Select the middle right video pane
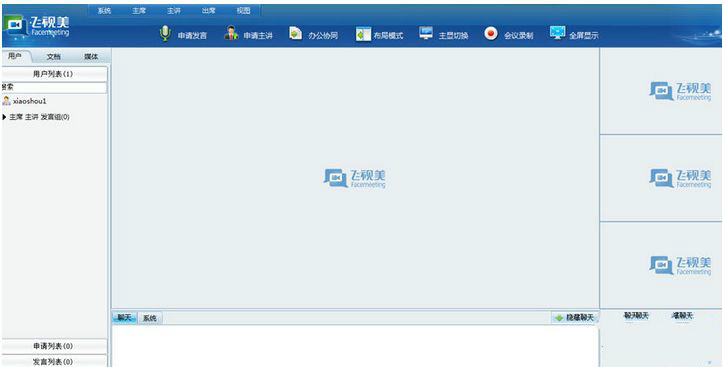This screenshot has width=723, height=367. click(x=661, y=178)
